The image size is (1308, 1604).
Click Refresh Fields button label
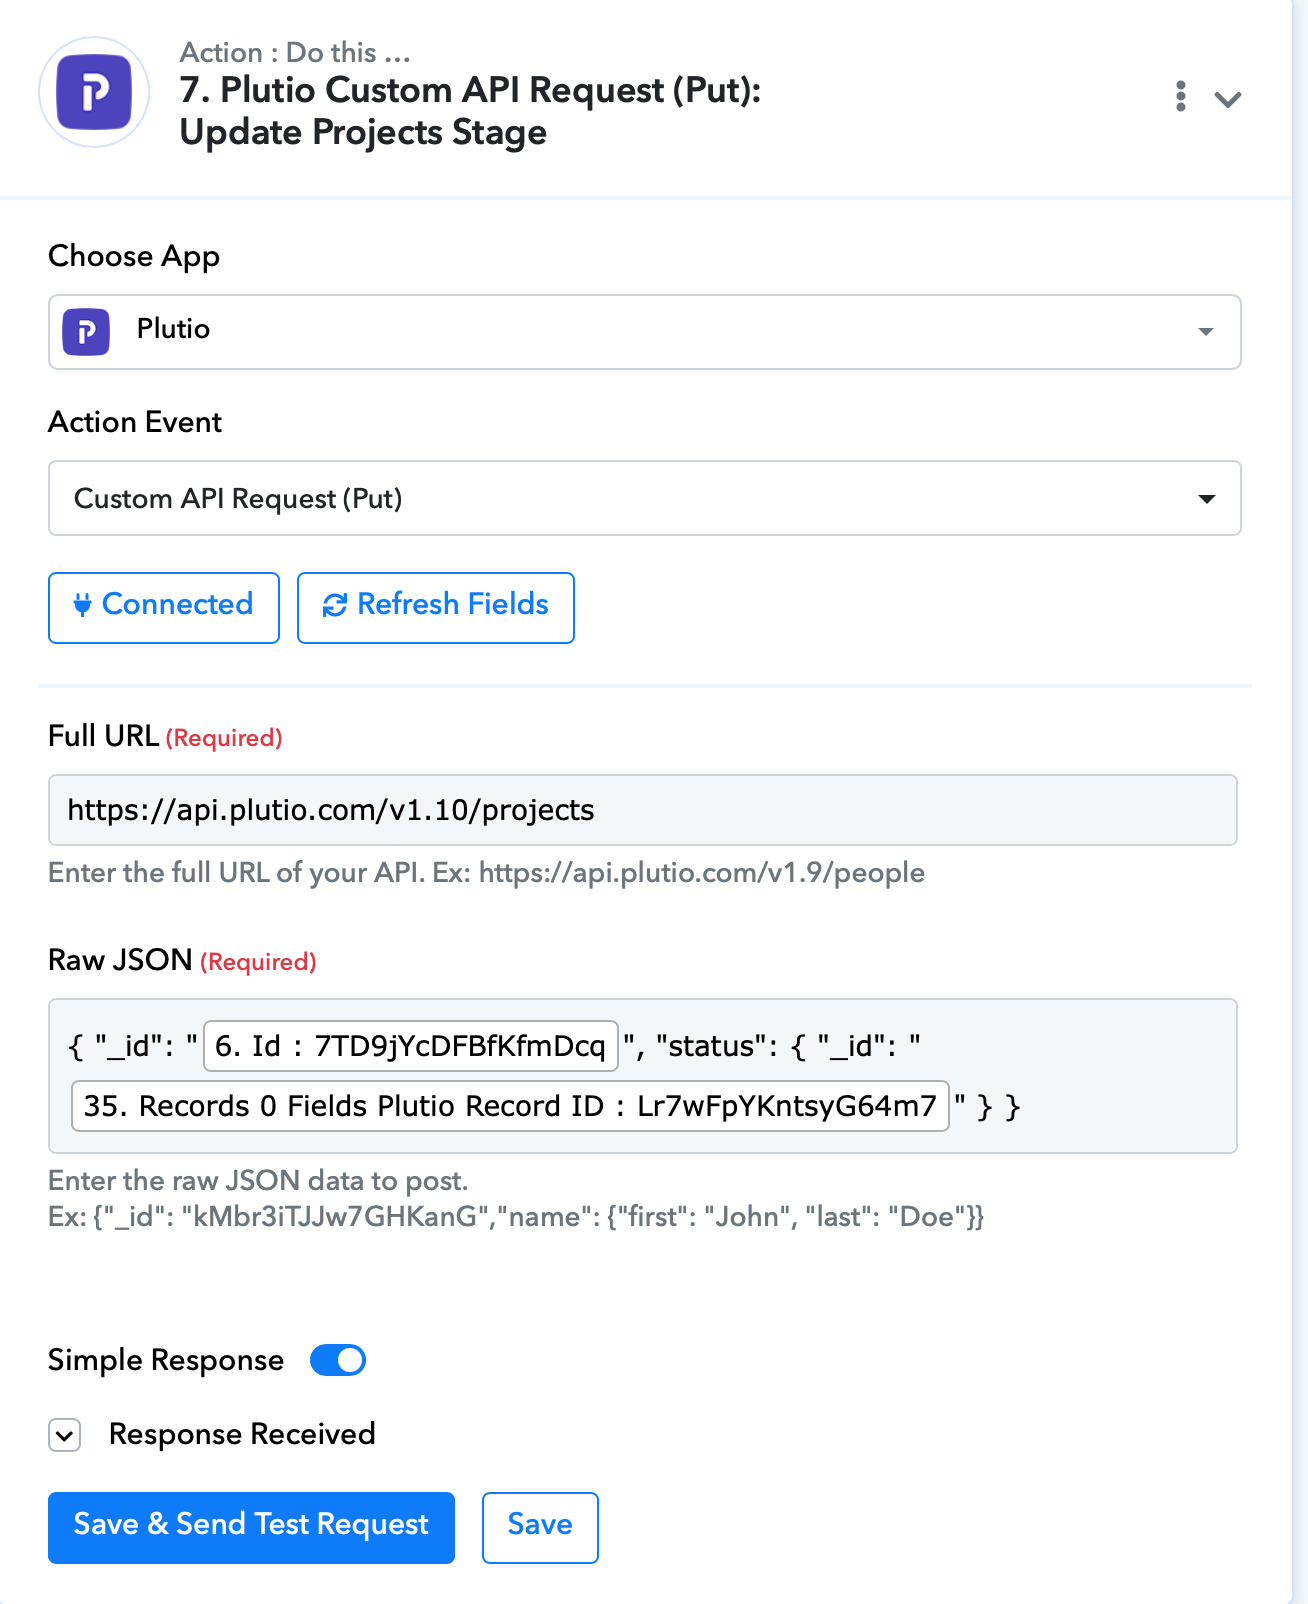(453, 604)
